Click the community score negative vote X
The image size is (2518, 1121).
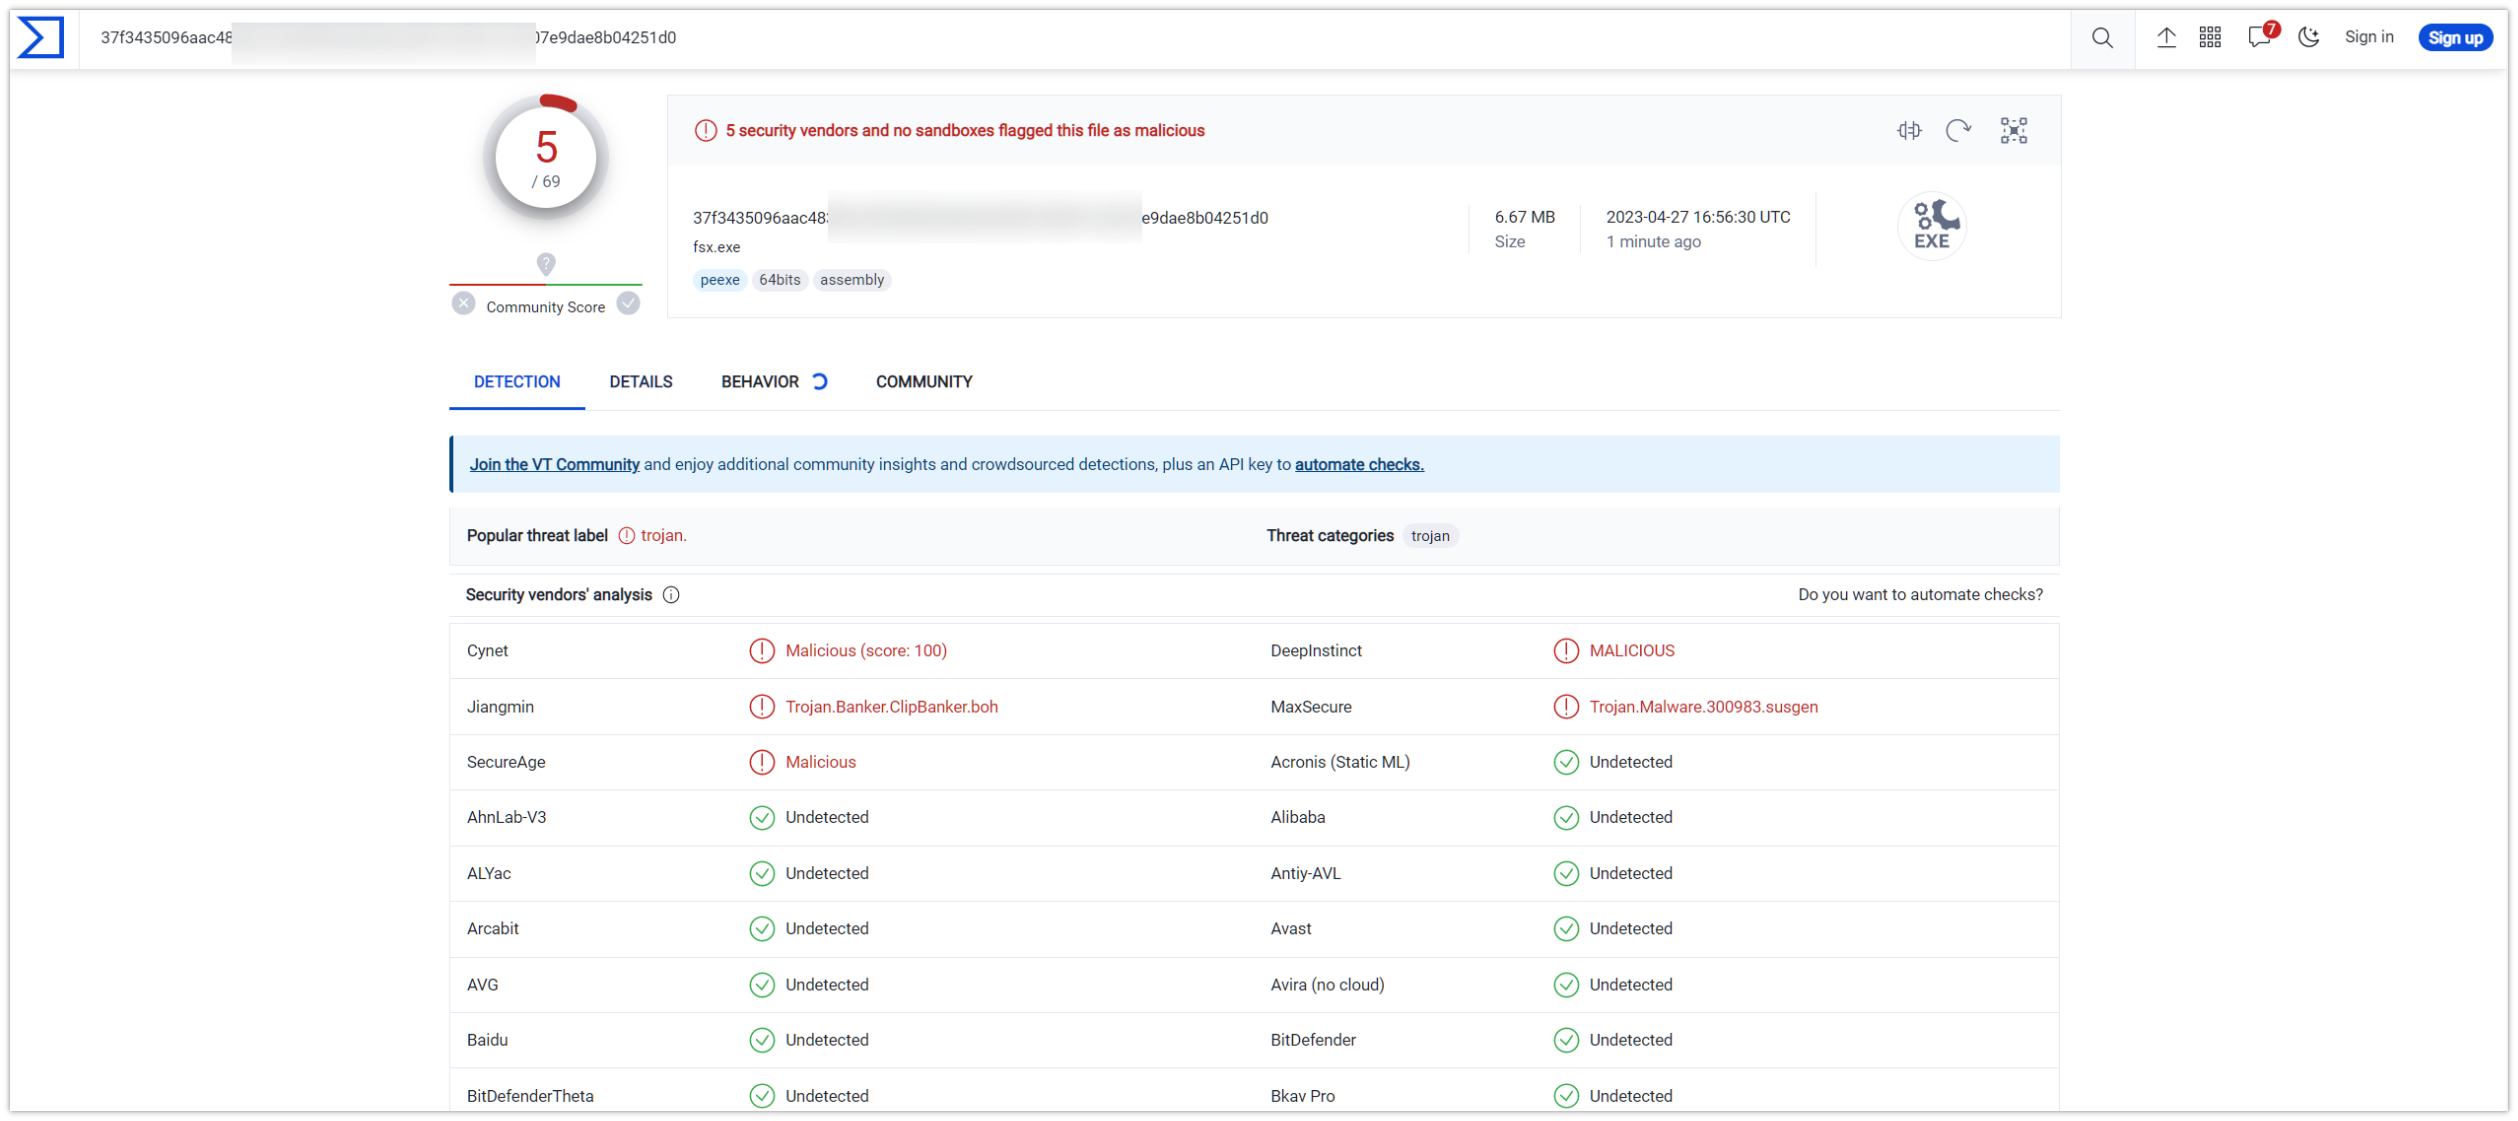(463, 304)
